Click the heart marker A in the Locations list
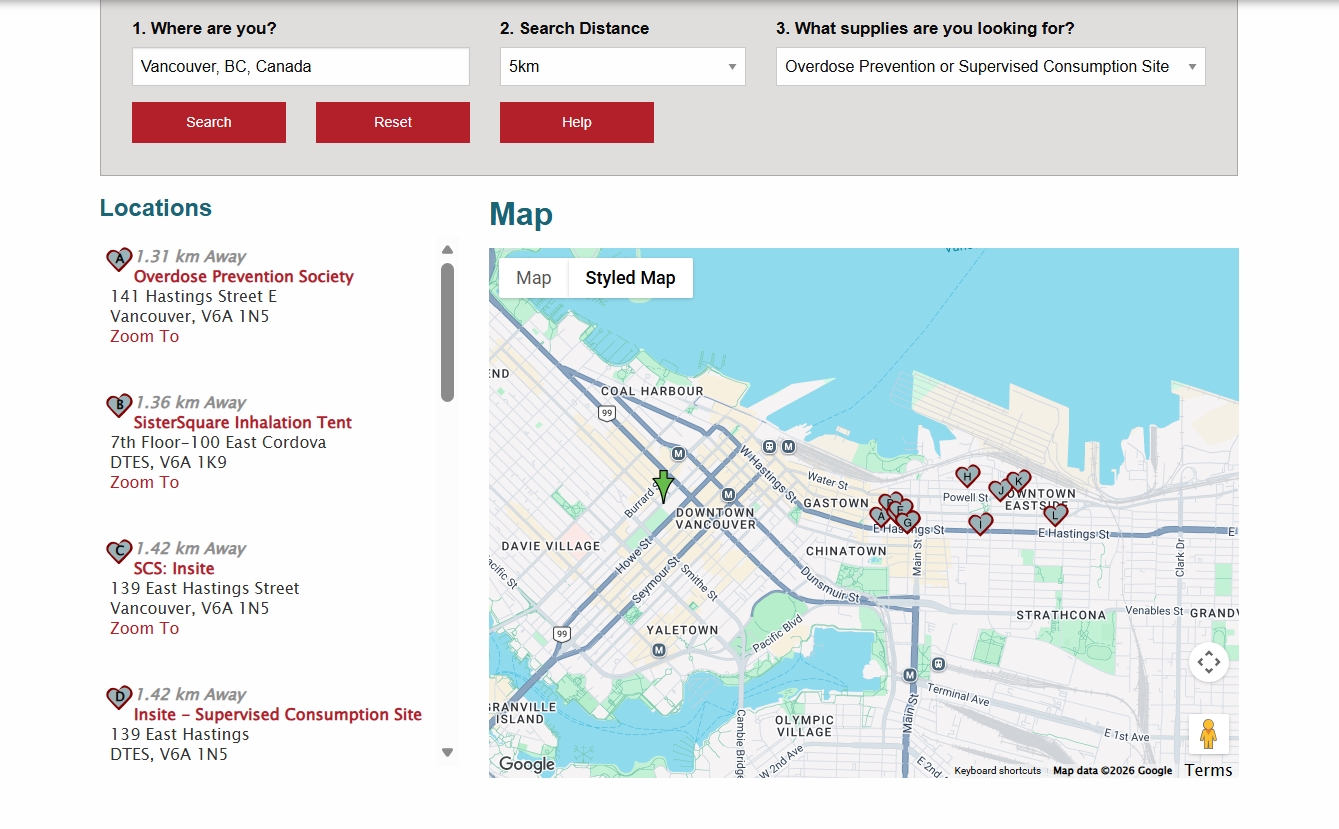Viewport: 1339px width, 829px height. pos(119,260)
